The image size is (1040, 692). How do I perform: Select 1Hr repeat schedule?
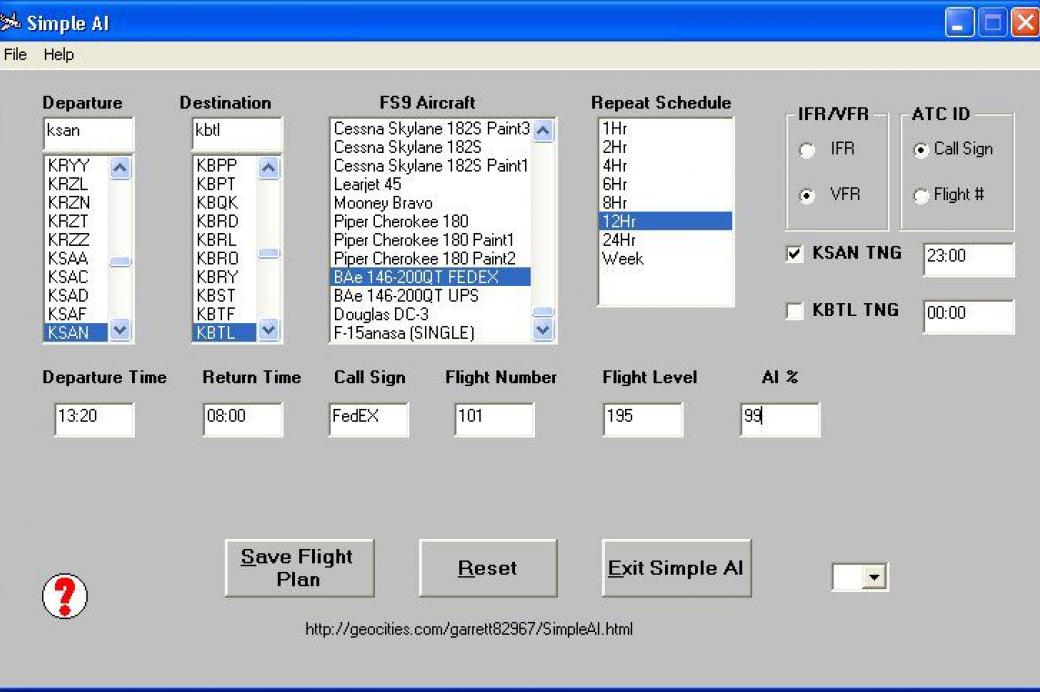coord(666,128)
